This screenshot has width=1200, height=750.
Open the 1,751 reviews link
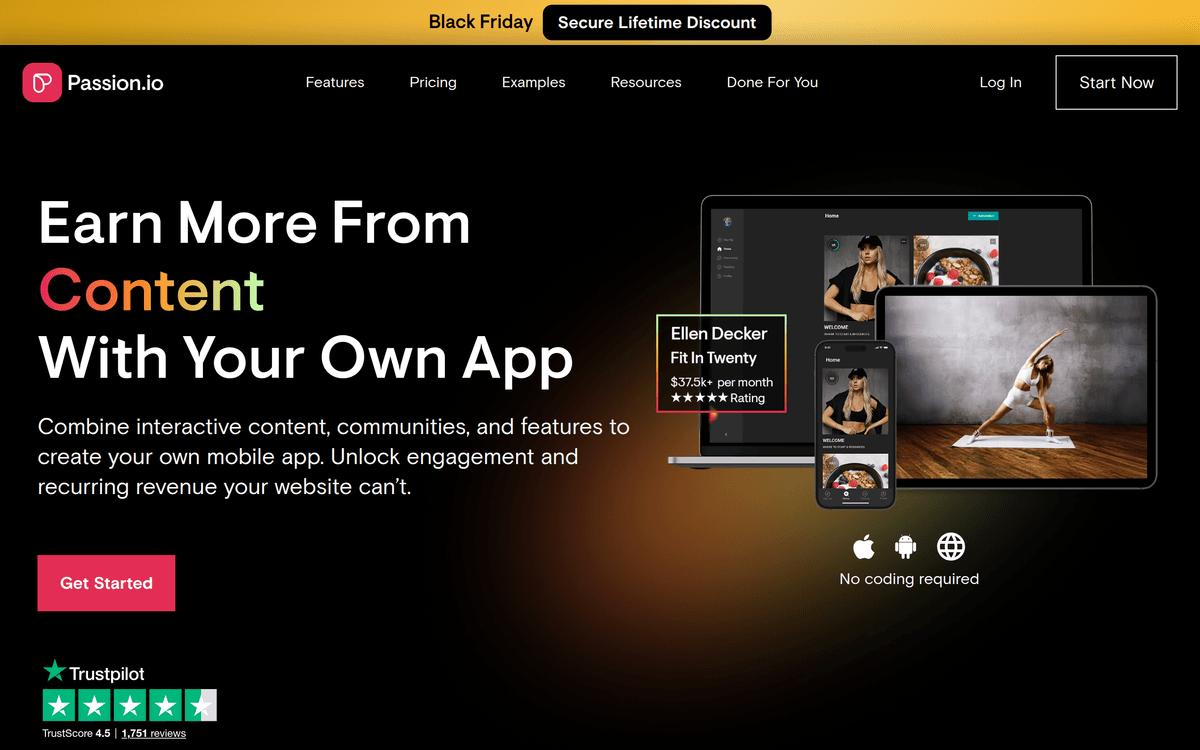(x=153, y=733)
